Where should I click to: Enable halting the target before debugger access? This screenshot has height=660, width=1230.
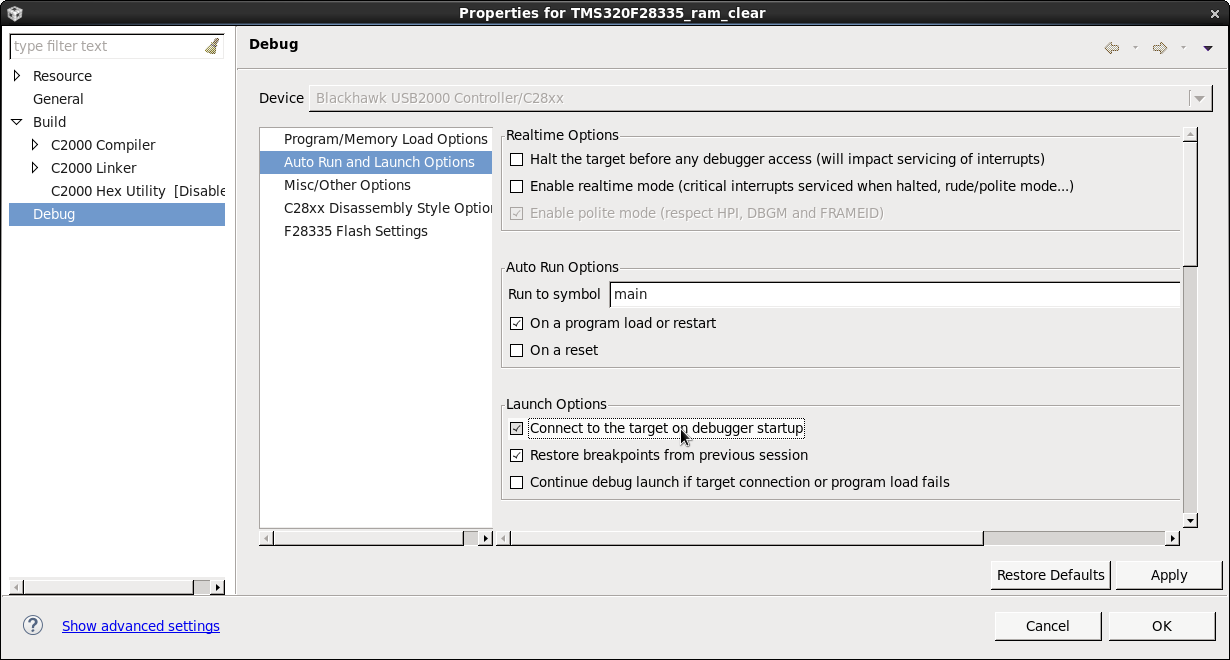[x=516, y=159]
